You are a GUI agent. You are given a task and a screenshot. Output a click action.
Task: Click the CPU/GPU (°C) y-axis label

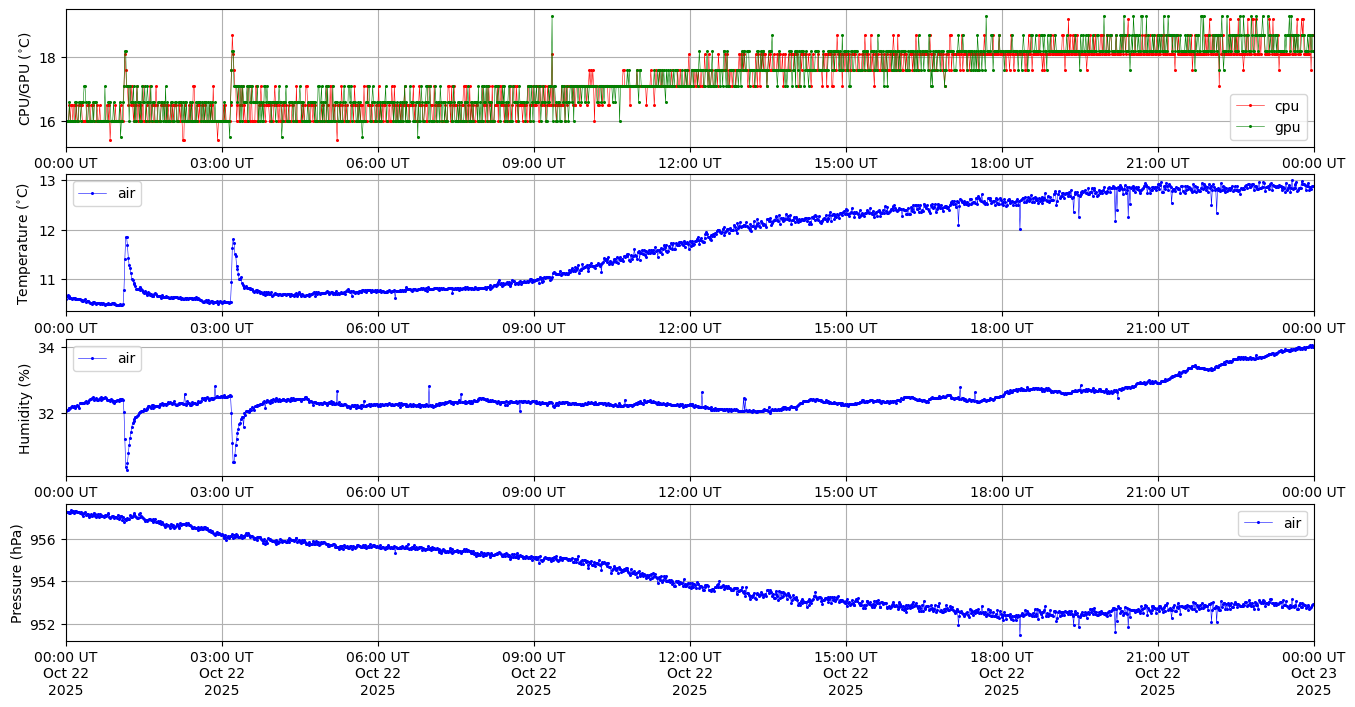pyautogui.click(x=25, y=79)
